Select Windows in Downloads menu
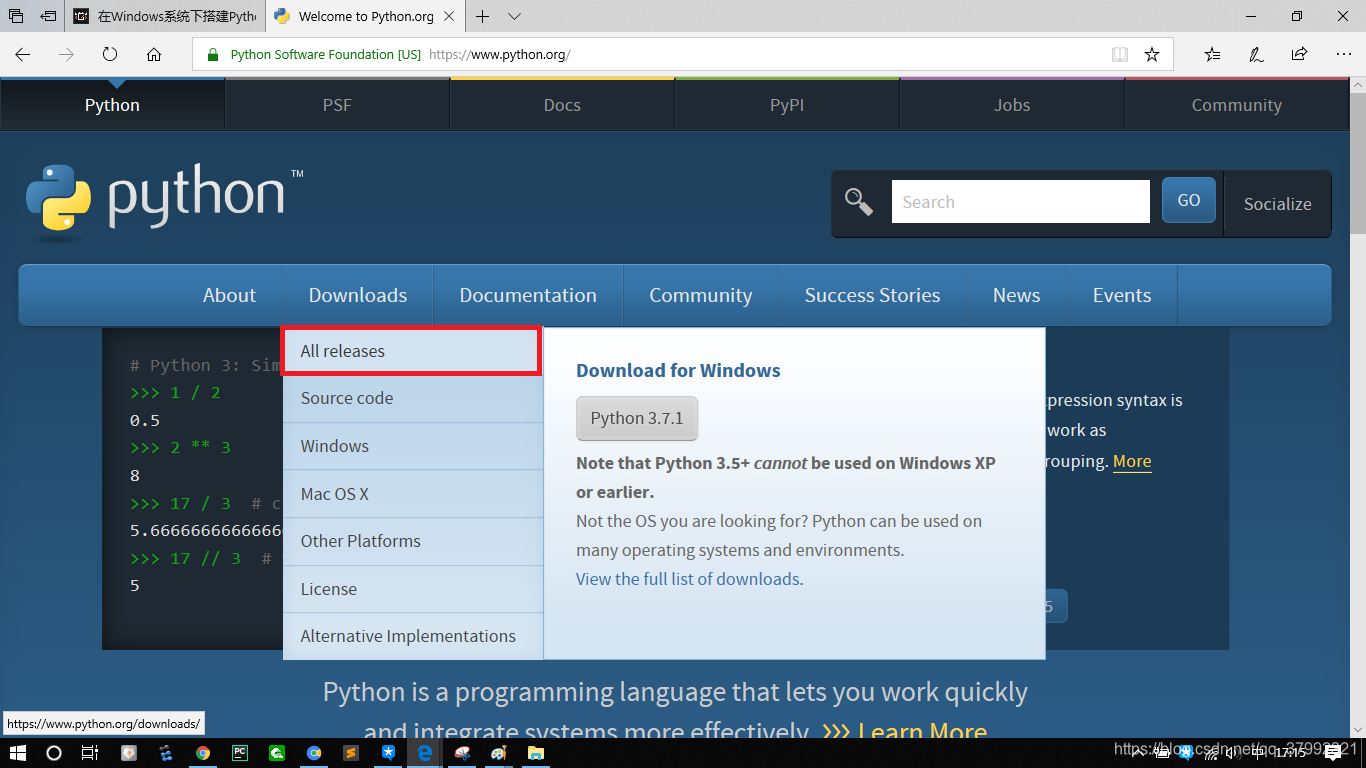Viewport: 1366px width, 768px height. click(x=413, y=446)
